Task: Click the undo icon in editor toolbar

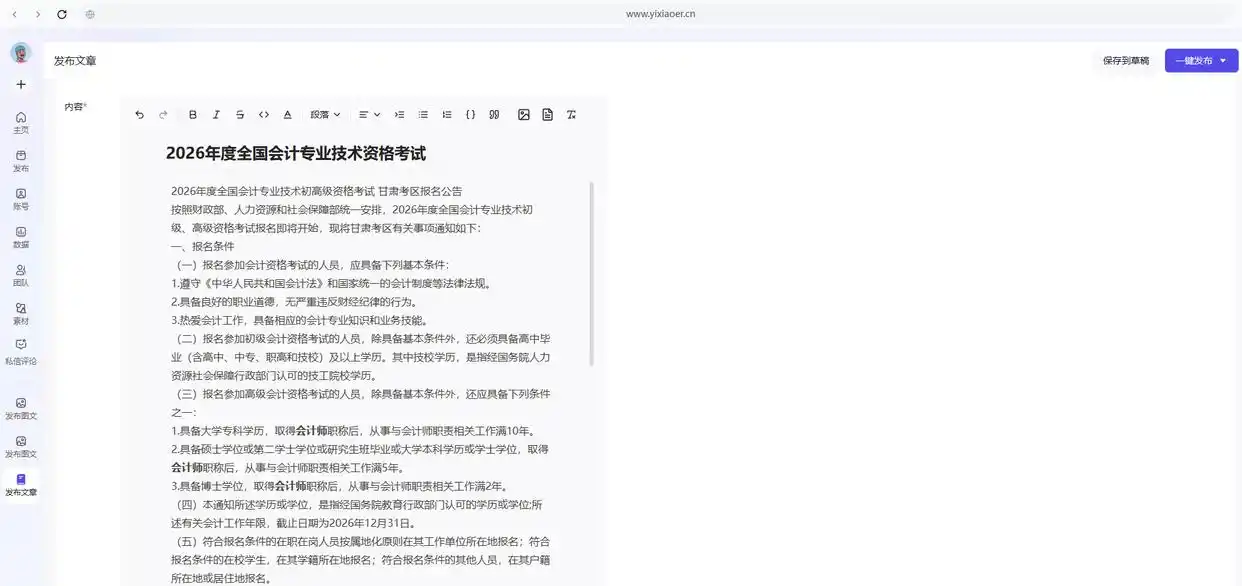Action: point(139,115)
